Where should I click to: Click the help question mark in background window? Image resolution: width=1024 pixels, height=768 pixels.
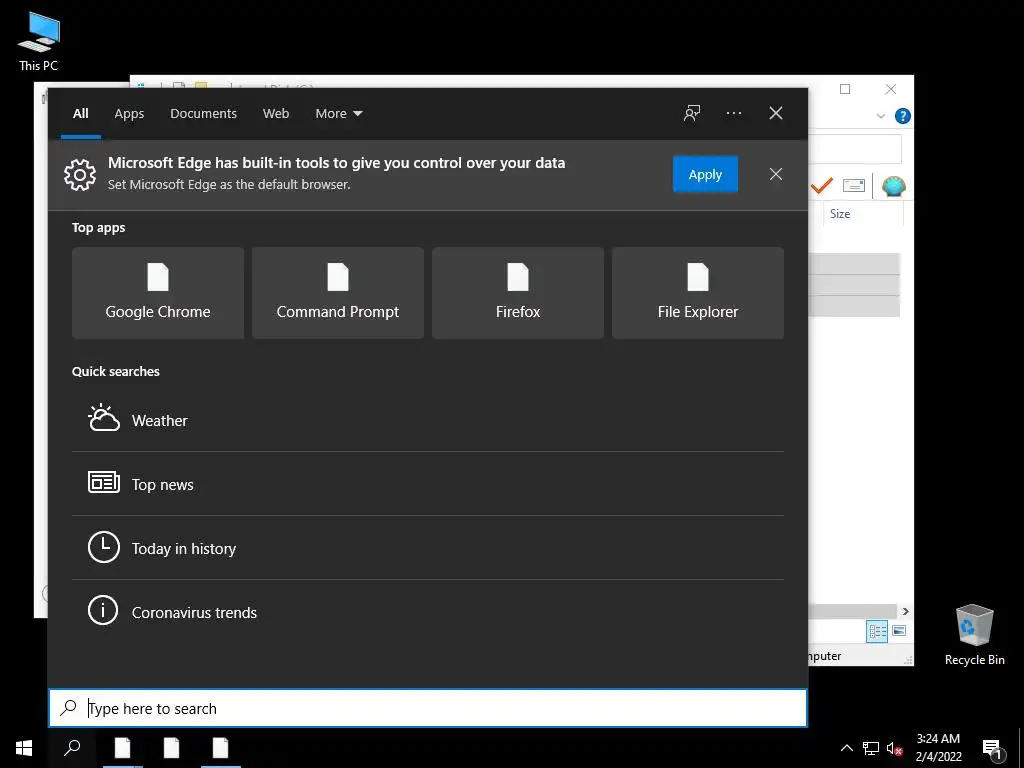click(x=903, y=116)
